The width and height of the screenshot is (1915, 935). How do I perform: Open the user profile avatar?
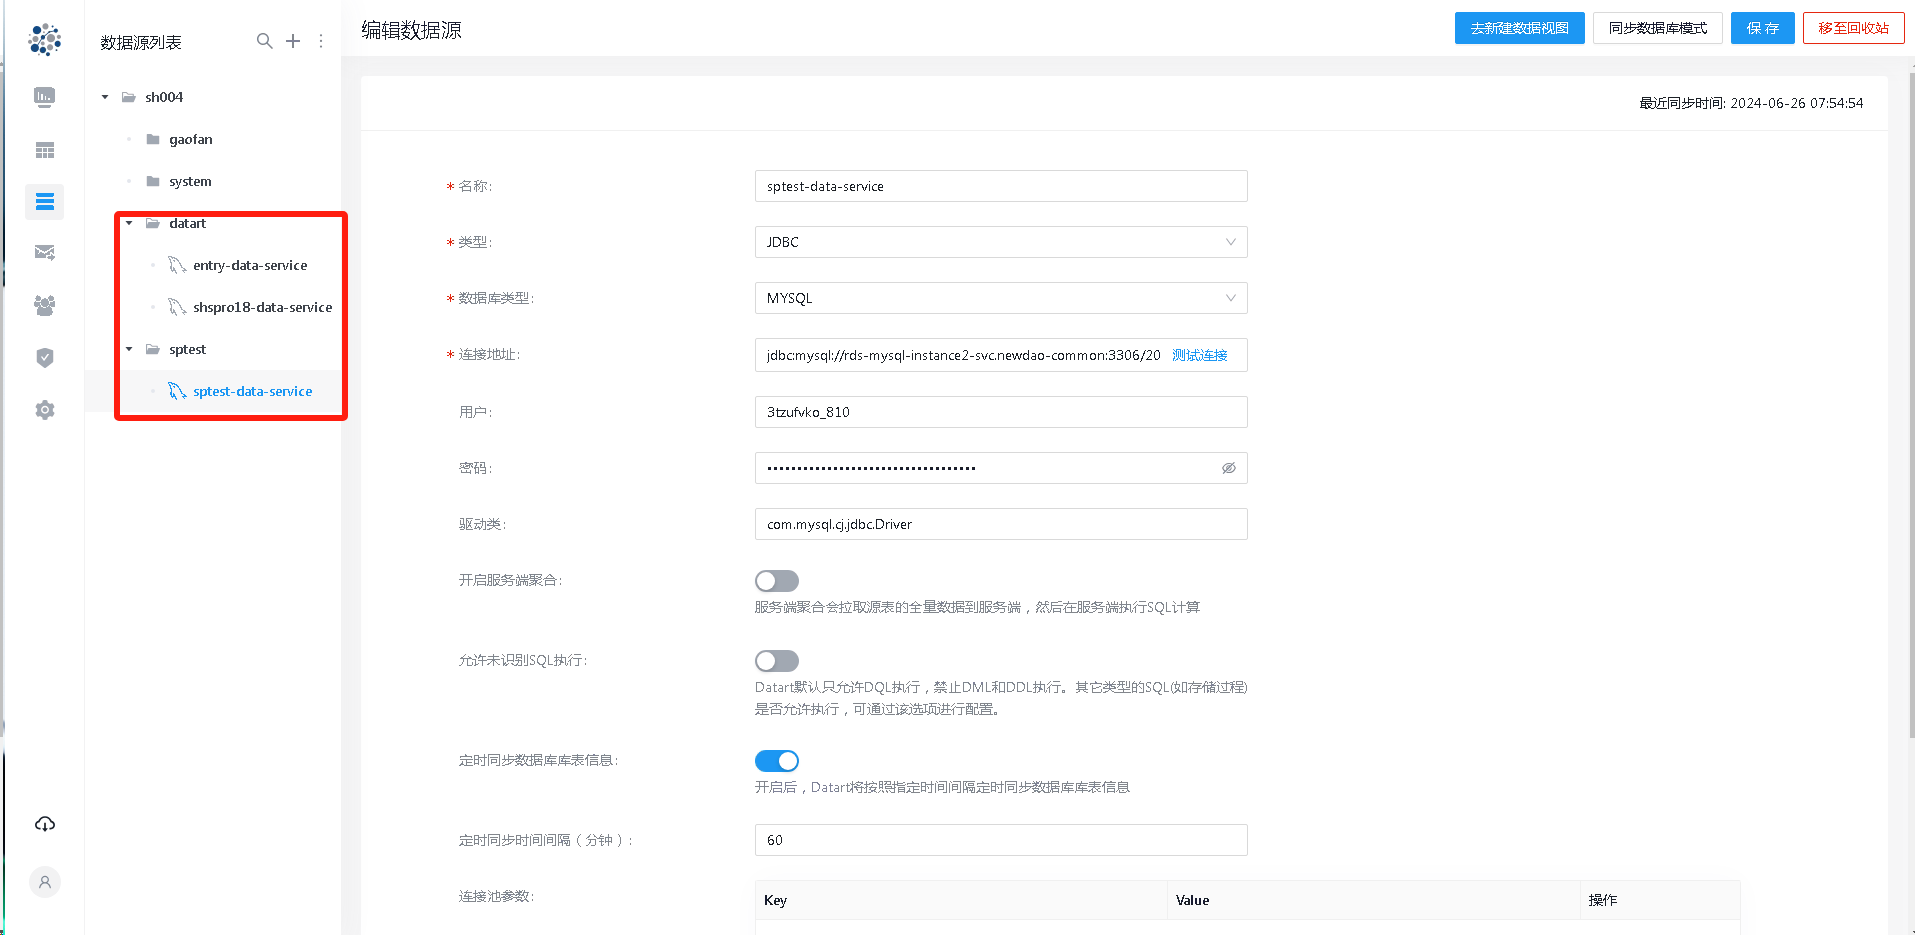[x=45, y=882]
